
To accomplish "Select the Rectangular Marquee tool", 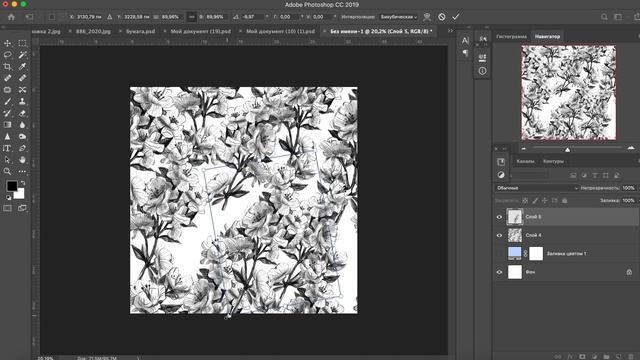I will (22, 43).
